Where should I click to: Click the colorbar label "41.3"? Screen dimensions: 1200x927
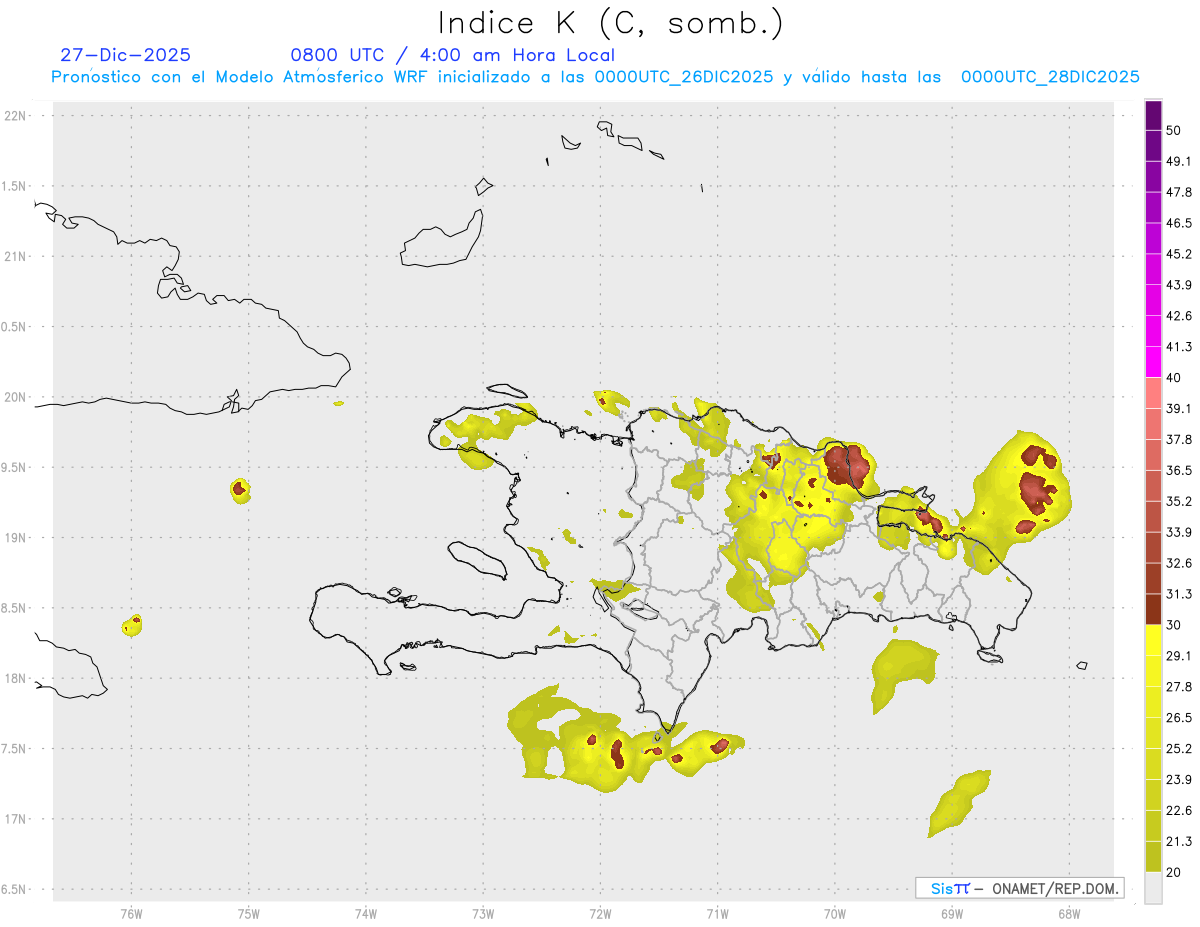pos(1178,347)
